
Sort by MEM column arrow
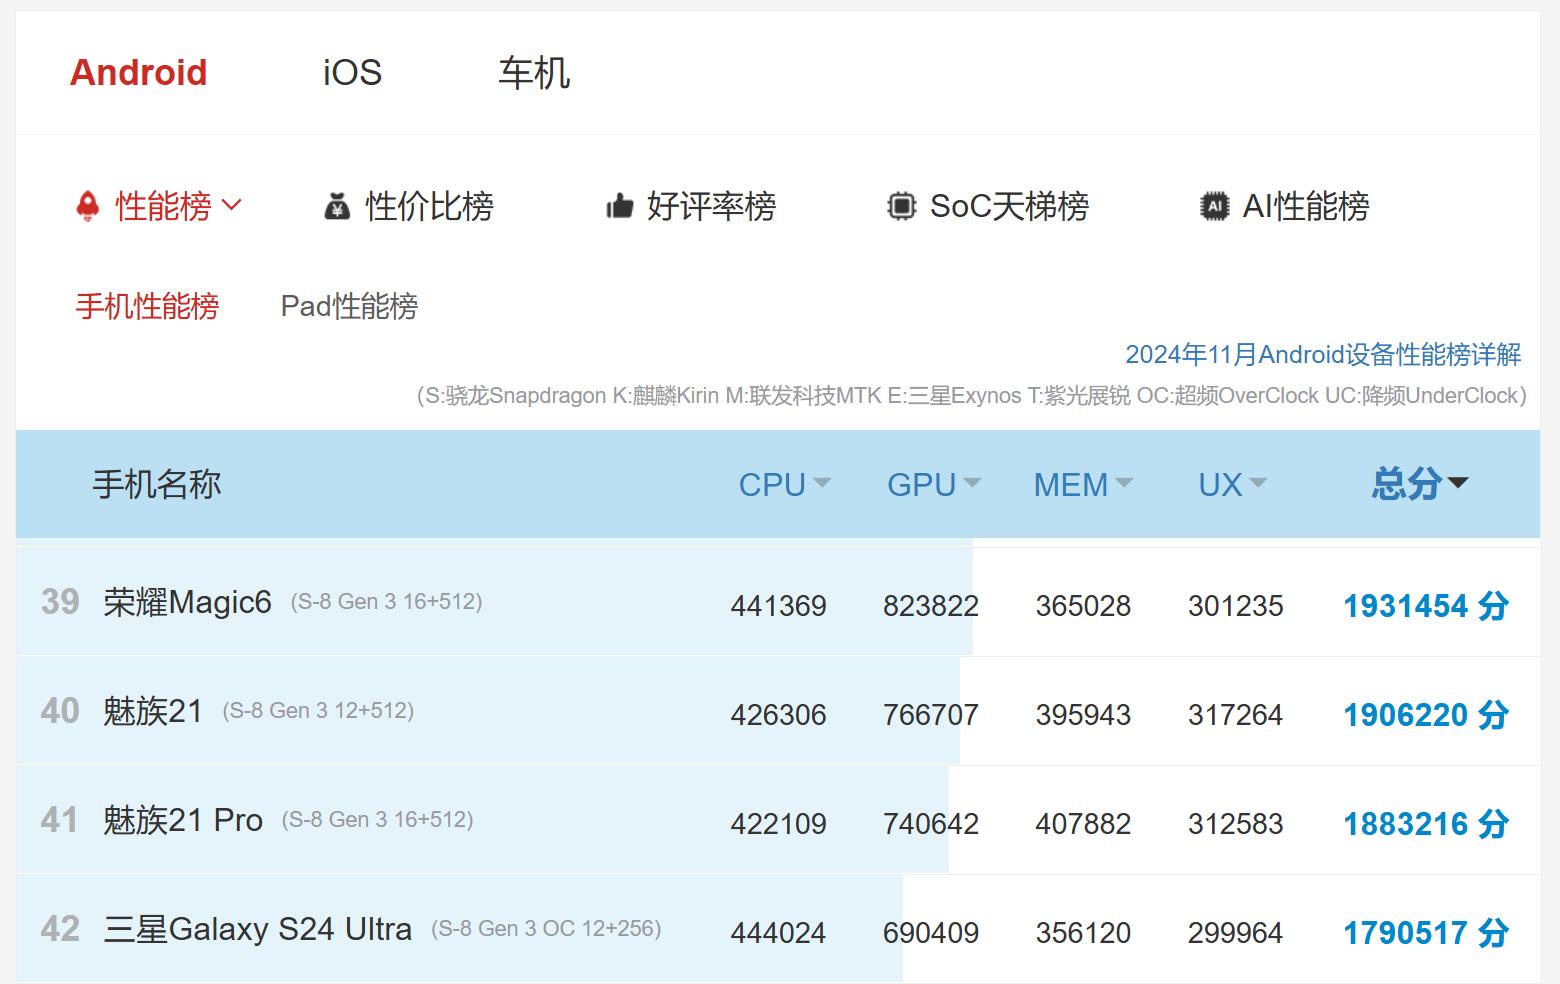[1124, 483]
